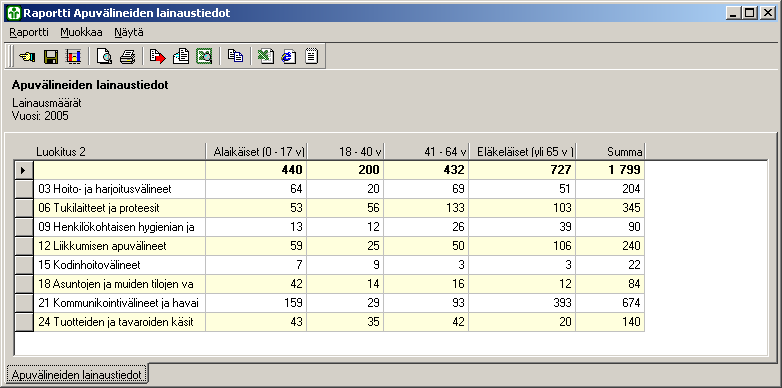Click Summa cell 240 for Liikkumisen apuvälineet
The image size is (782, 388).
pos(610,246)
